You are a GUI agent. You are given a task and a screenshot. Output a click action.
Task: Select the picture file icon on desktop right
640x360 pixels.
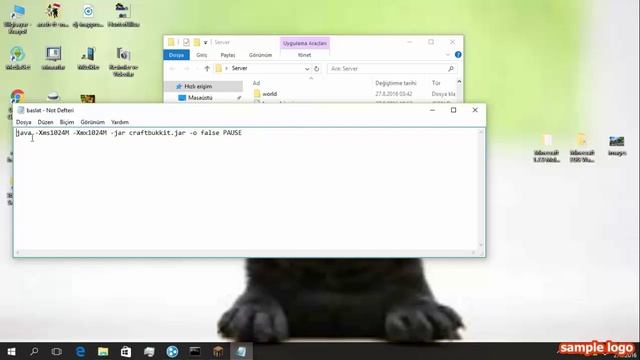tap(617, 142)
